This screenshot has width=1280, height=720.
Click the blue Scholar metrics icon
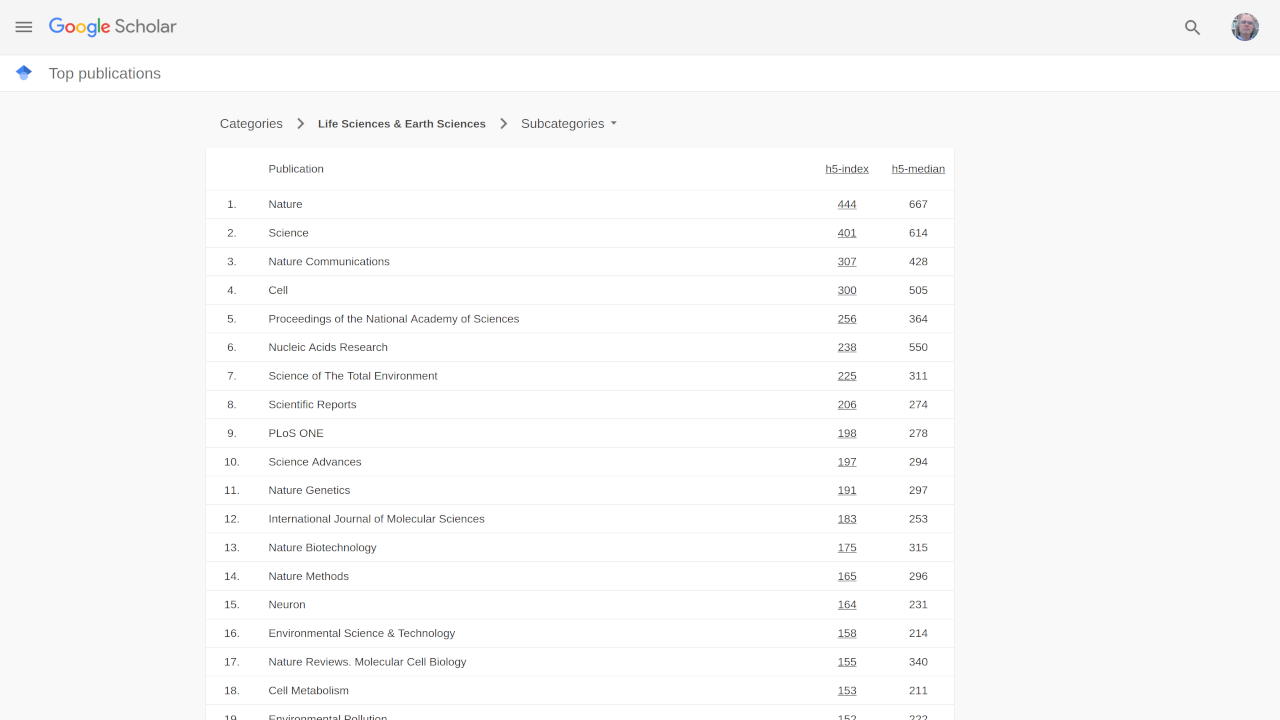24,73
